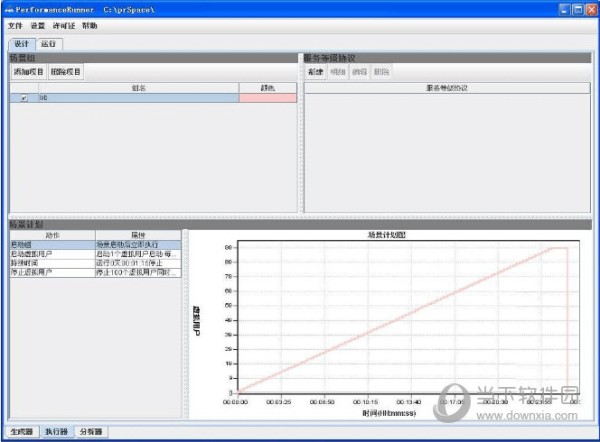Switch to the 分析器 bottom tab
600x442 pixels.
pos(90,432)
